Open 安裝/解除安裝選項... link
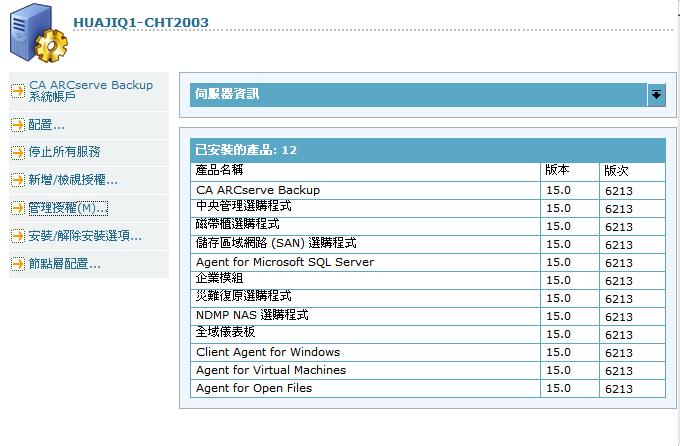The height and width of the screenshot is (446, 680). tap(85, 236)
